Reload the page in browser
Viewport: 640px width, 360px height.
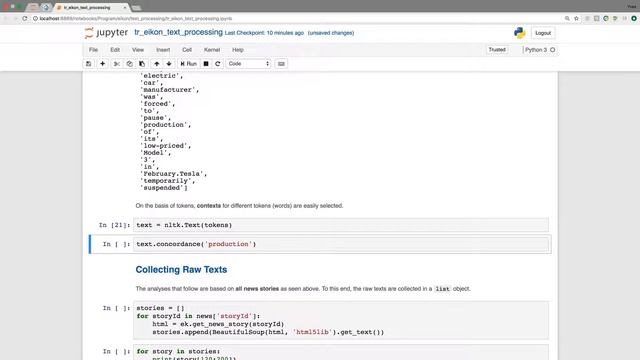(x=24, y=18)
